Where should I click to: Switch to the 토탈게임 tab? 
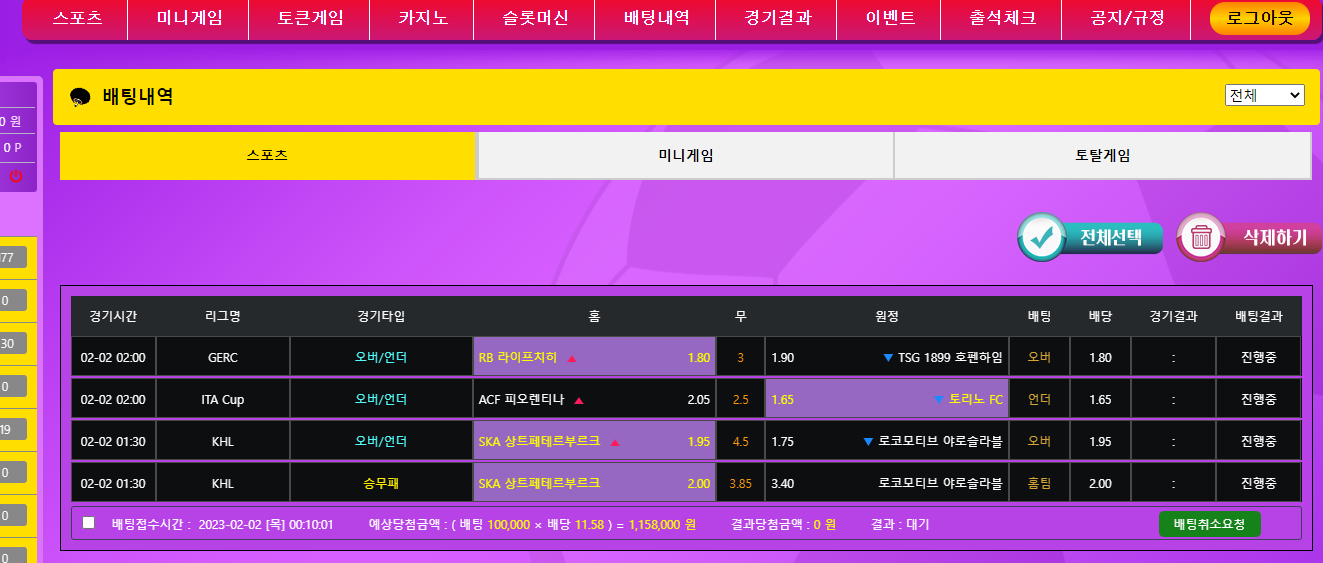click(1102, 156)
